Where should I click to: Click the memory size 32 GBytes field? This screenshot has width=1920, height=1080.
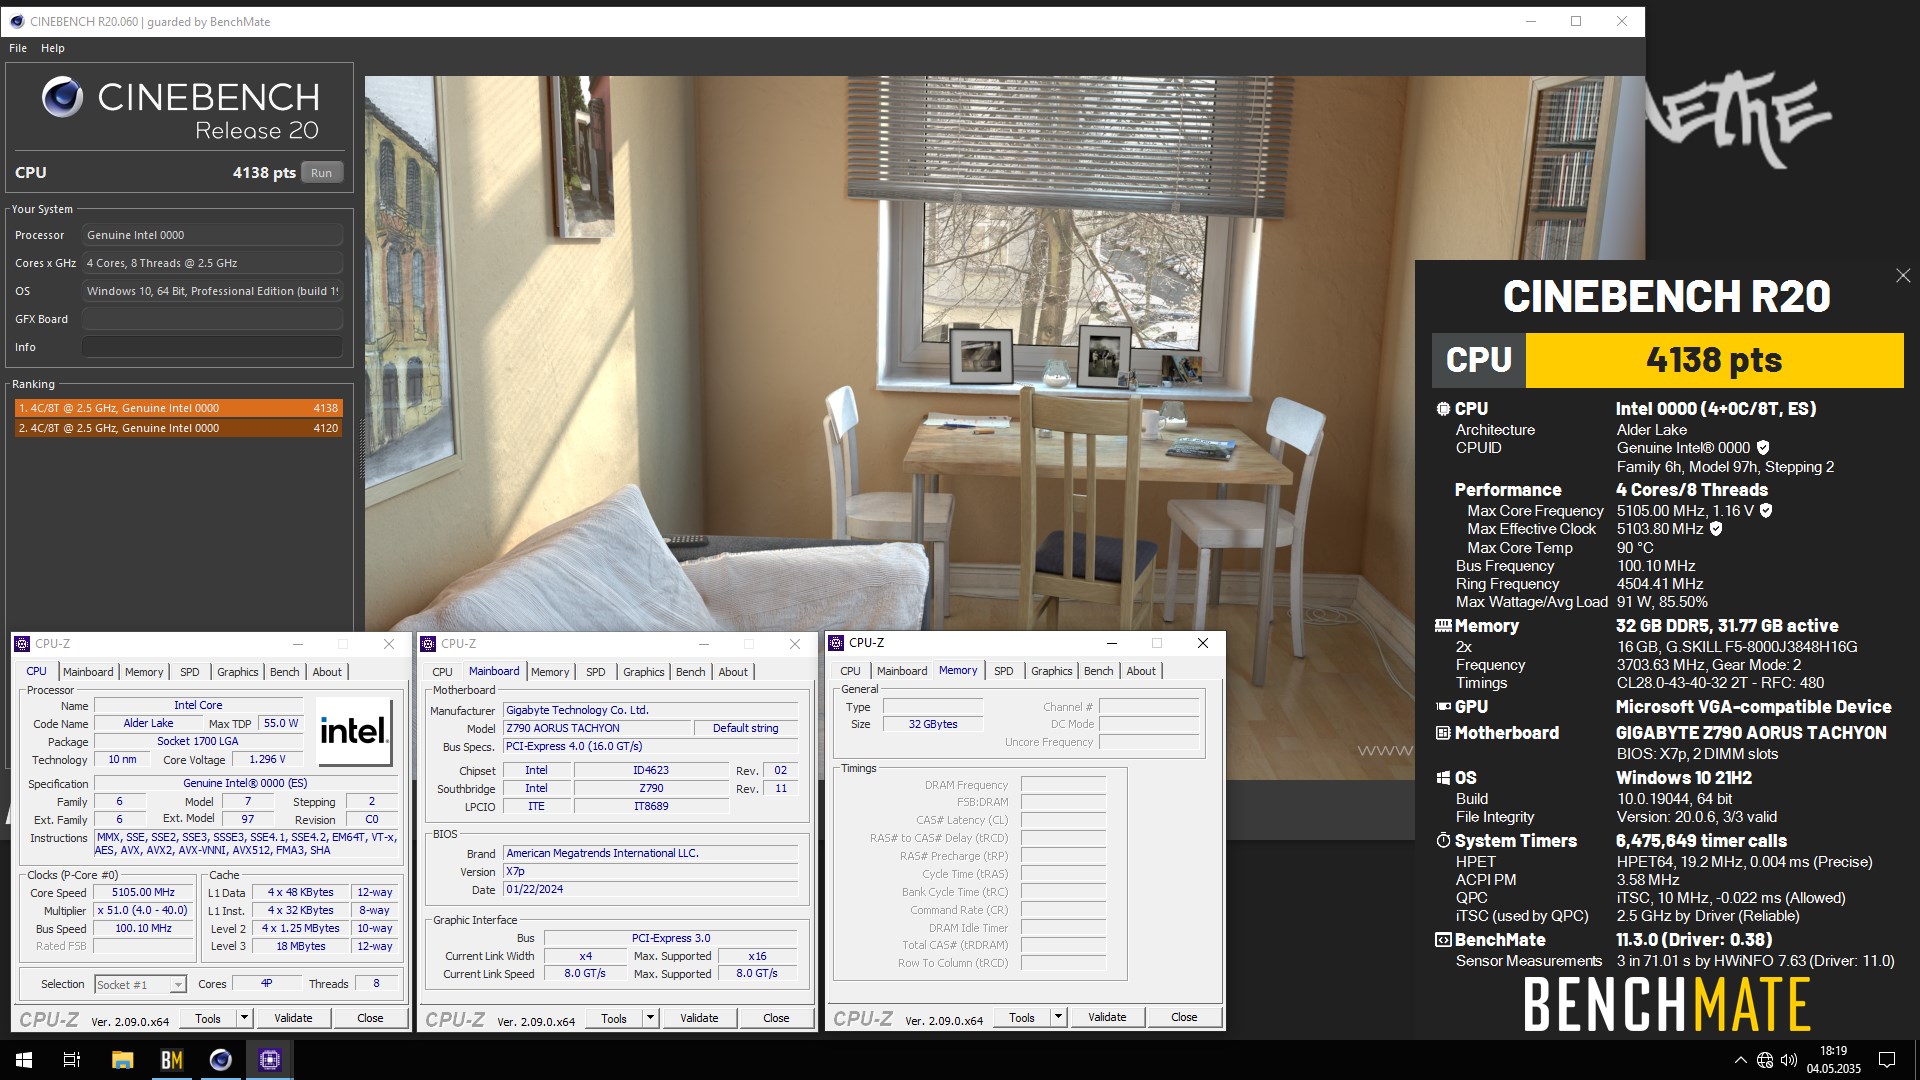932,724
